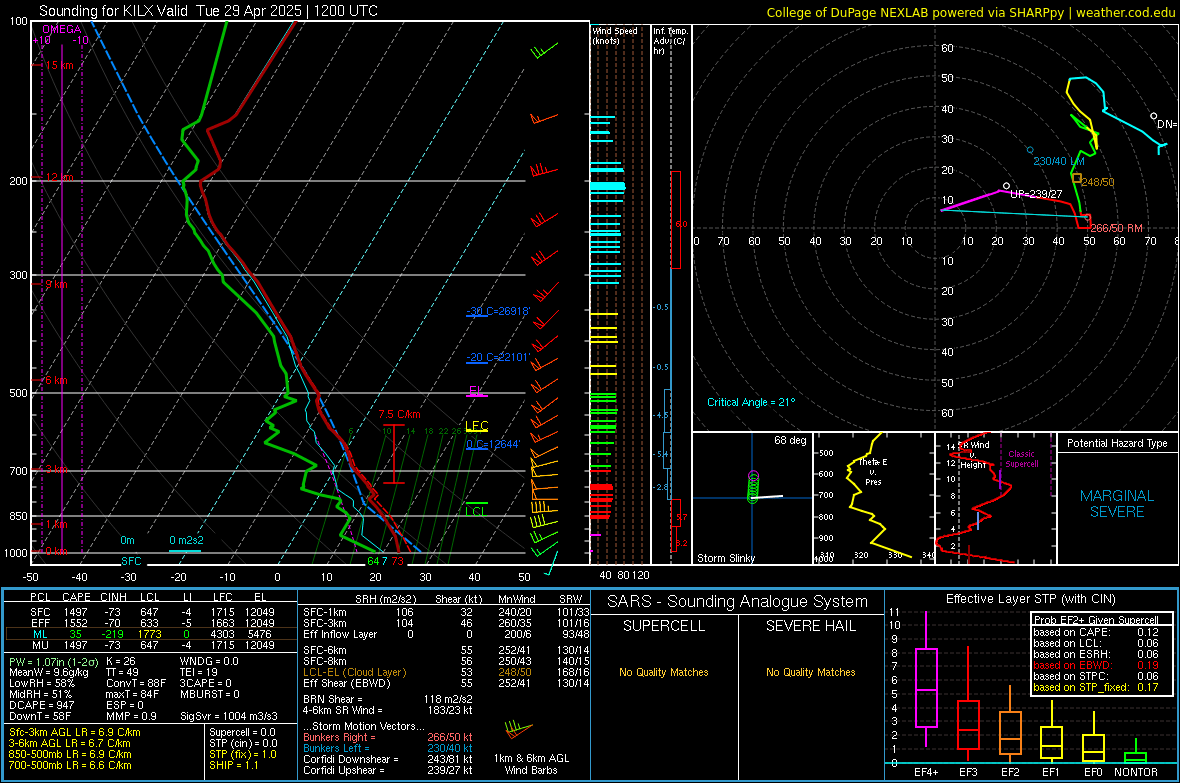Click the 'K = 26' index value
This screenshot has height=783, width=1180.
120,662
